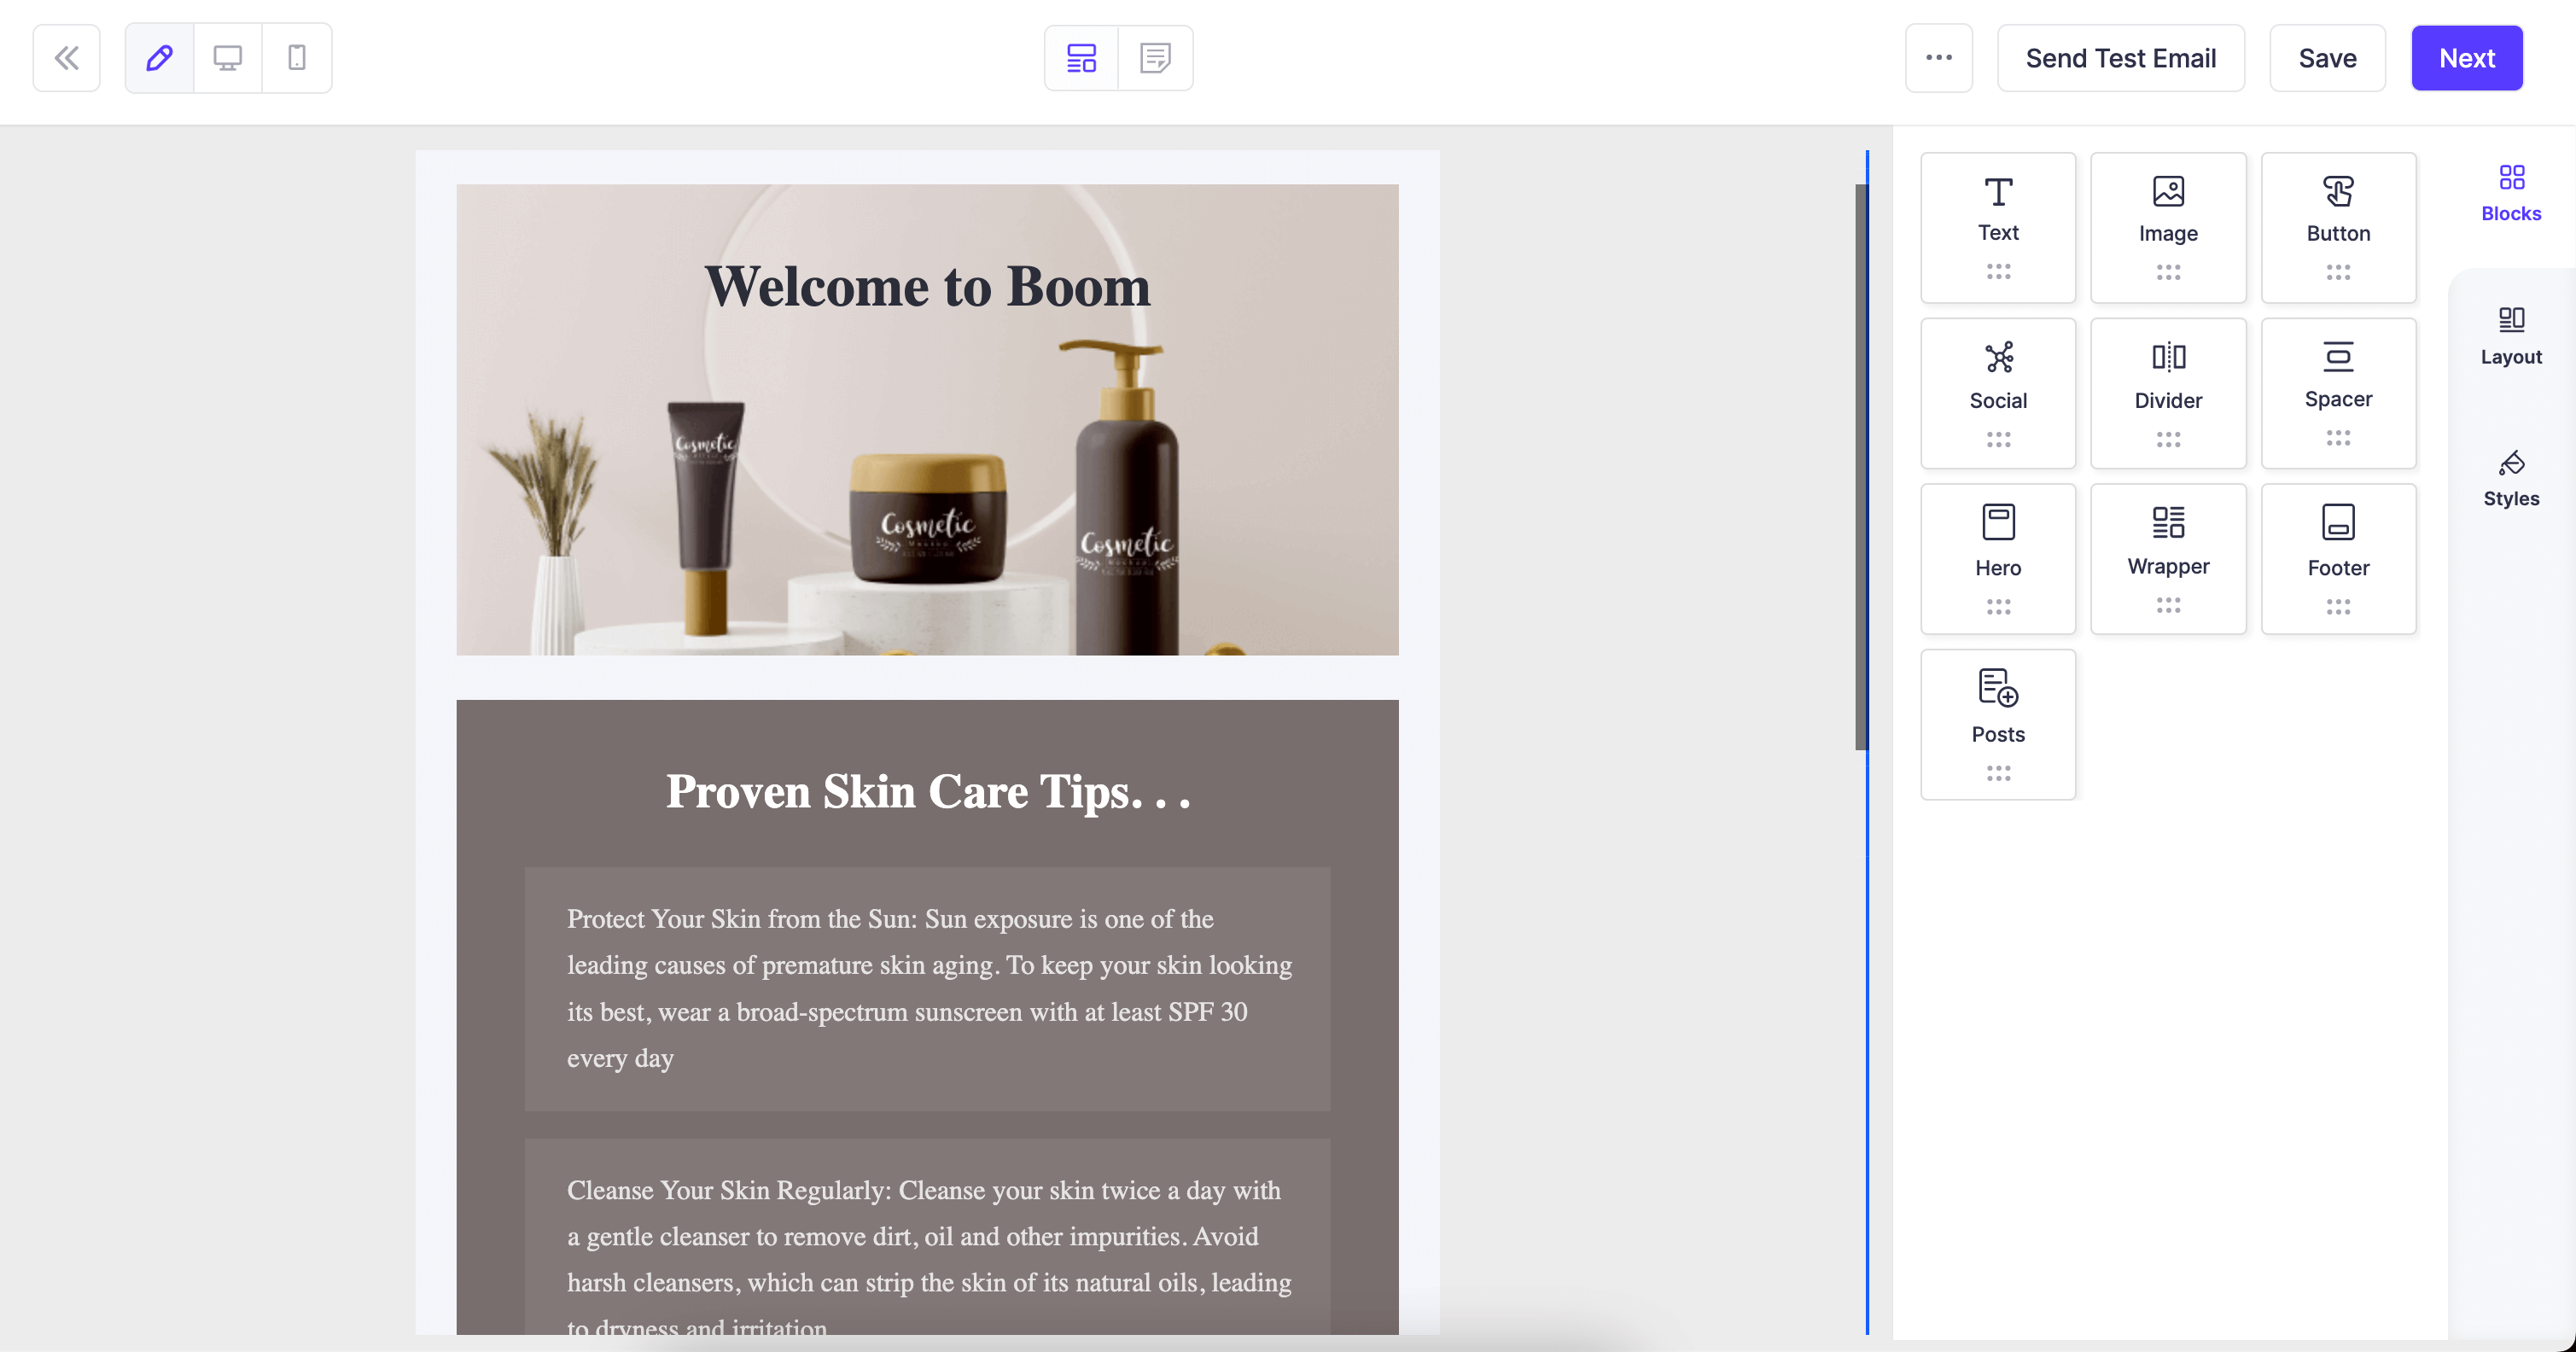This screenshot has width=2576, height=1352.
Task: Select the plain text editor view icon
Action: click(x=1155, y=58)
